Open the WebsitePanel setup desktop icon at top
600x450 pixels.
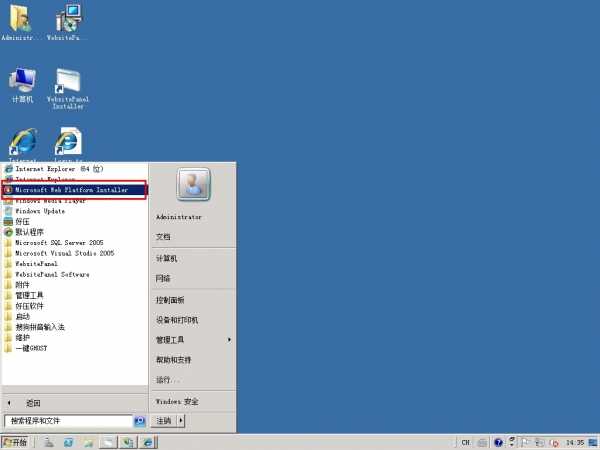pos(67,22)
